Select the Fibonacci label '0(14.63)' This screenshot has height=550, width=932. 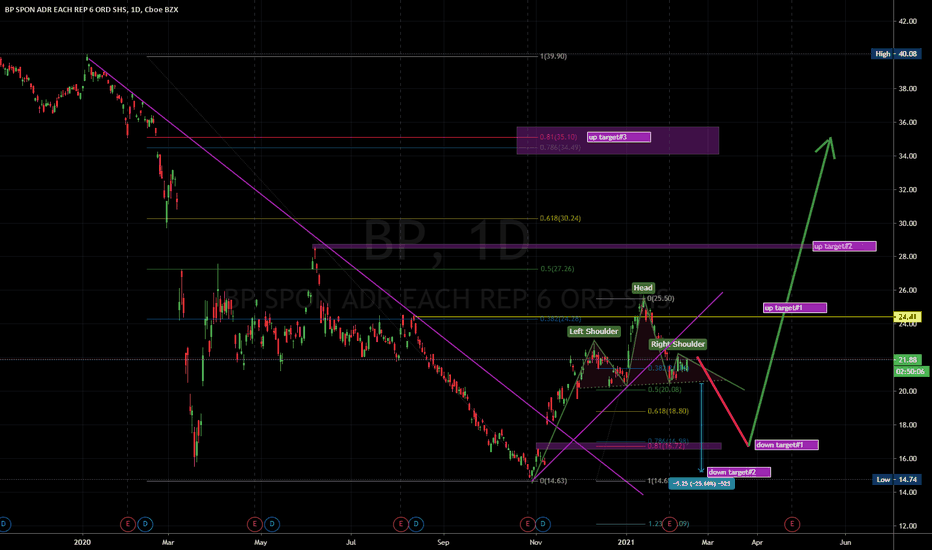553,480
